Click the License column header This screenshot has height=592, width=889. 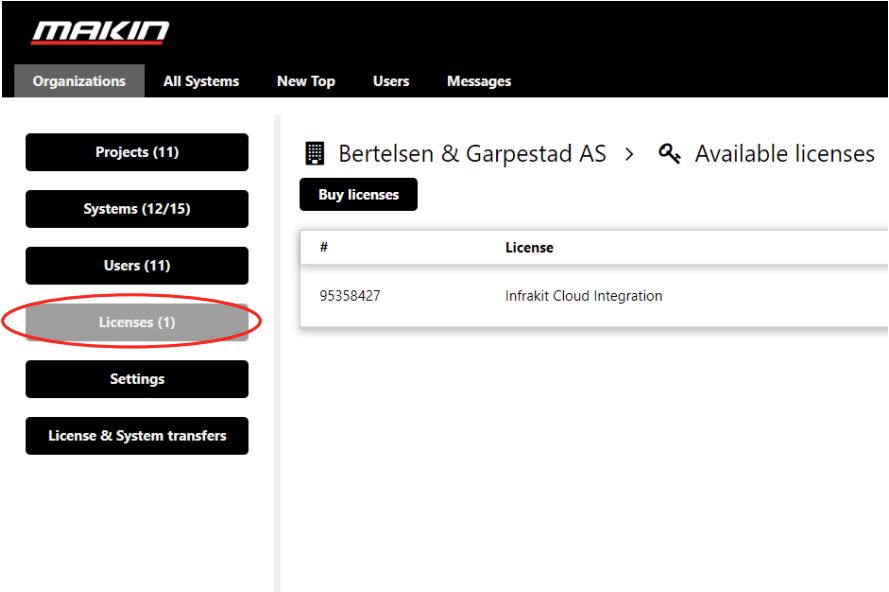[x=529, y=247]
